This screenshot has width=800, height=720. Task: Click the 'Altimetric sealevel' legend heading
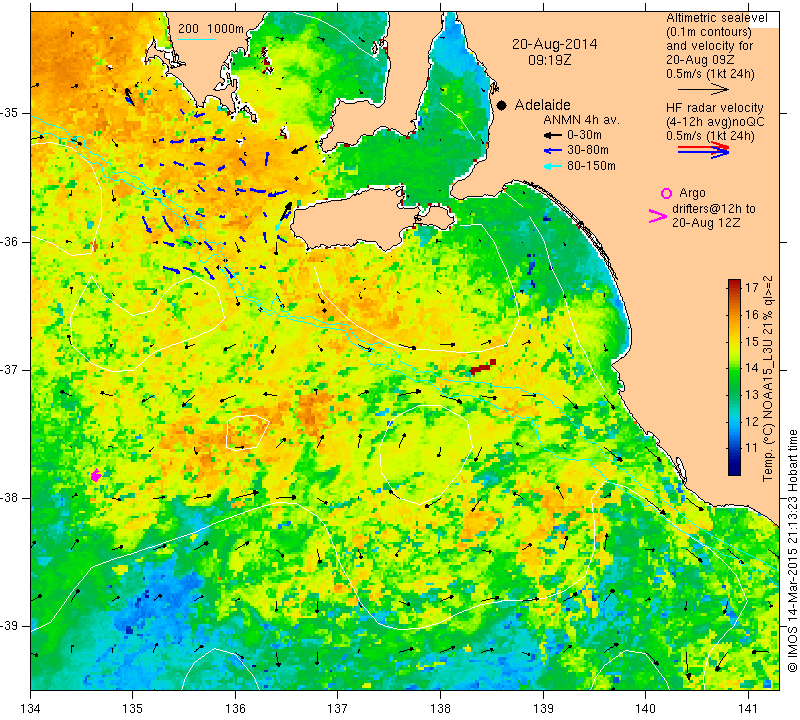coord(716,18)
